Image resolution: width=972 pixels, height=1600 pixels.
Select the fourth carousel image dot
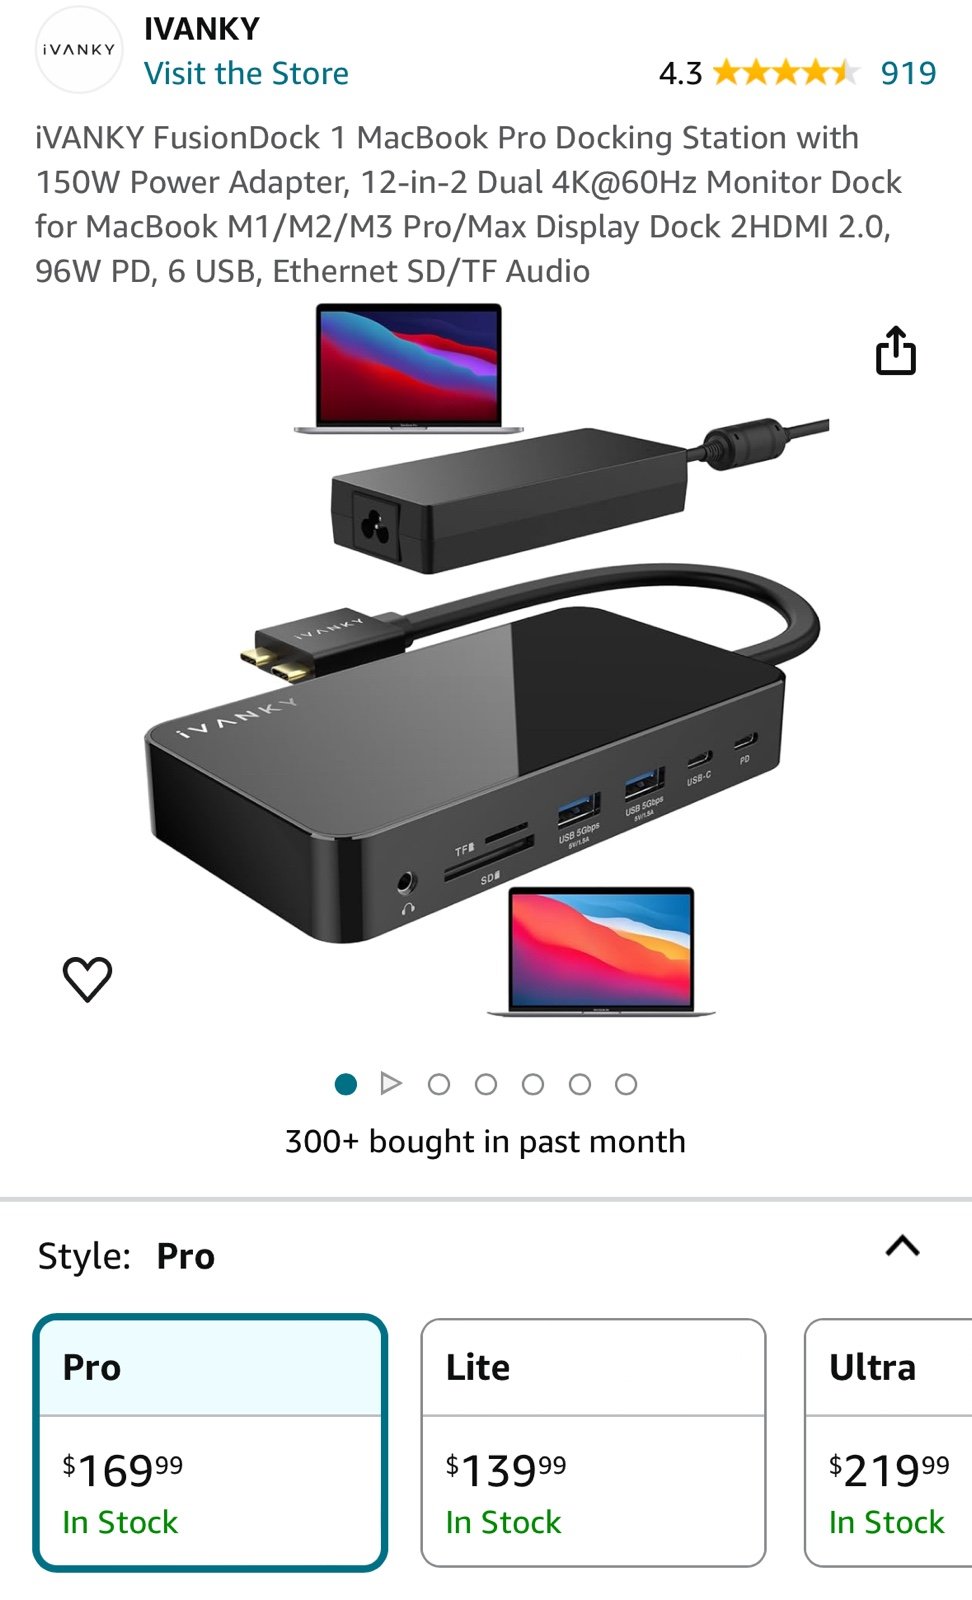click(533, 1084)
